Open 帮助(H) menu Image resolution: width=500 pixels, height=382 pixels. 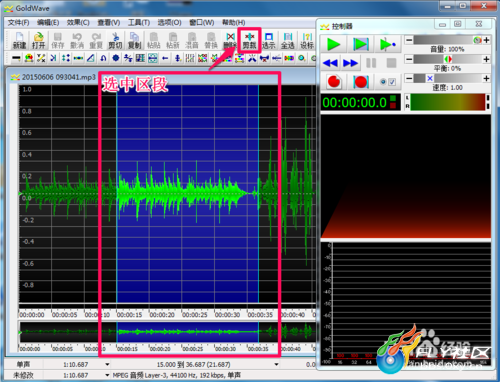(x=234, y=22)
